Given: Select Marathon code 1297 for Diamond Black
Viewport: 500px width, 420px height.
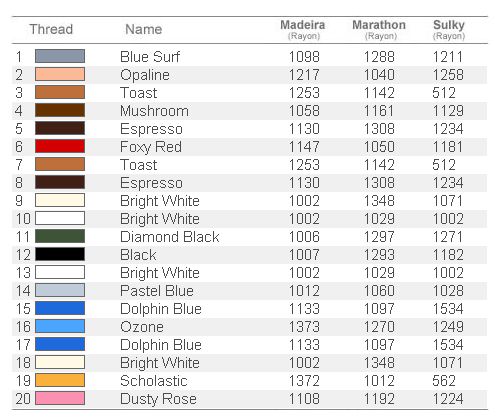Looking at the screenshot, I should click(379, 237).
